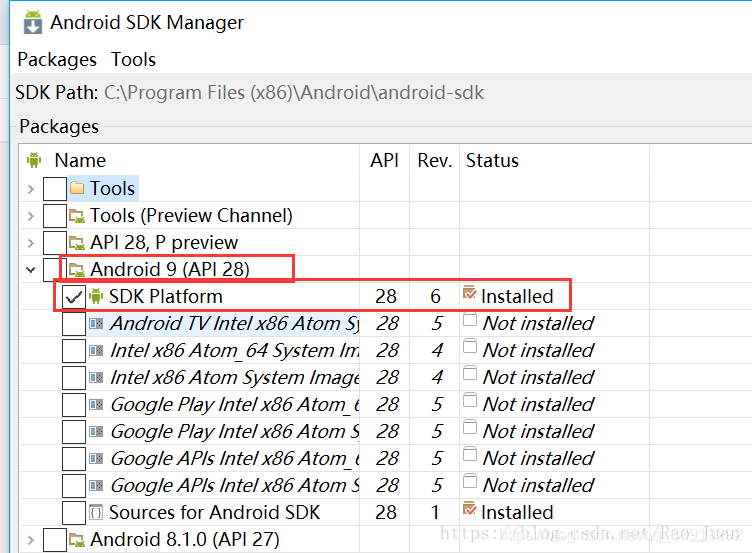Click the Android 9 (API 28) folder icon
752x553 pixels.
point(77,270)
